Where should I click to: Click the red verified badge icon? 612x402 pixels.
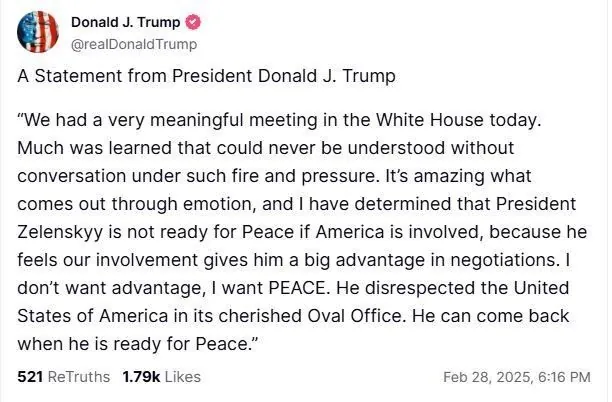(x=194, y=22)
